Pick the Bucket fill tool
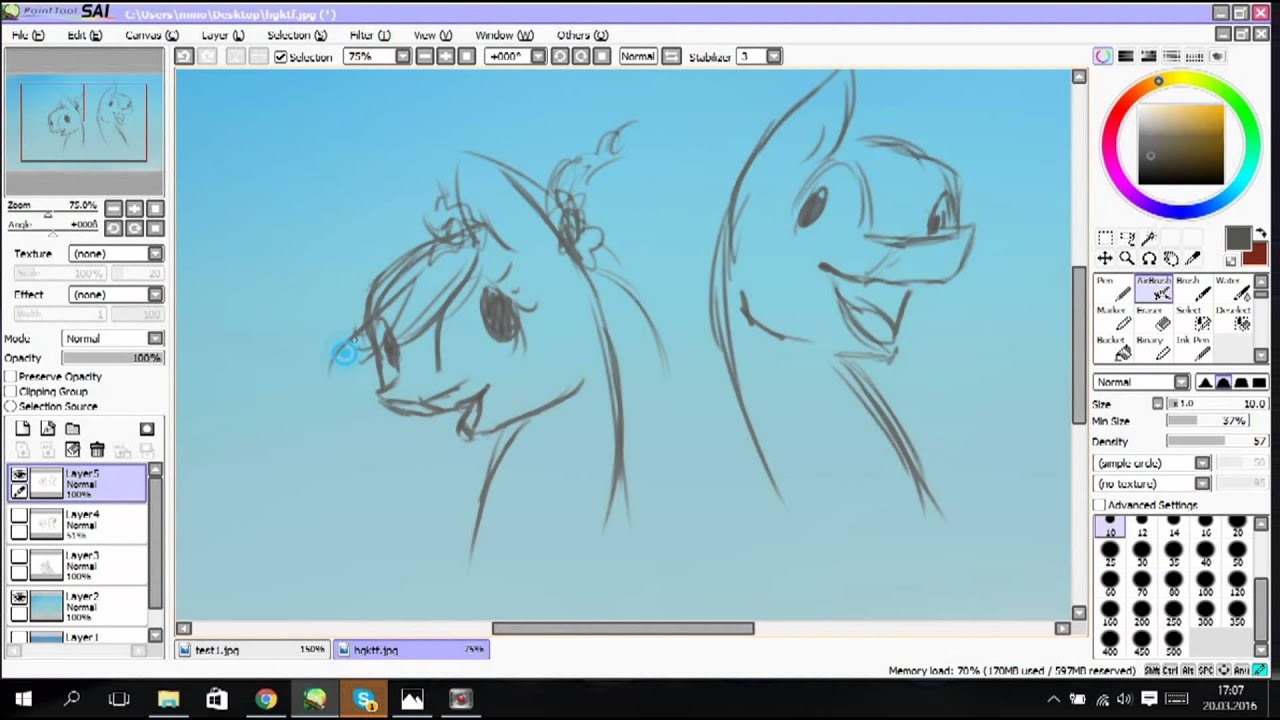The width and height of the screenshot is (1280, 720). pyautogui.click(x=1113, y=349)
